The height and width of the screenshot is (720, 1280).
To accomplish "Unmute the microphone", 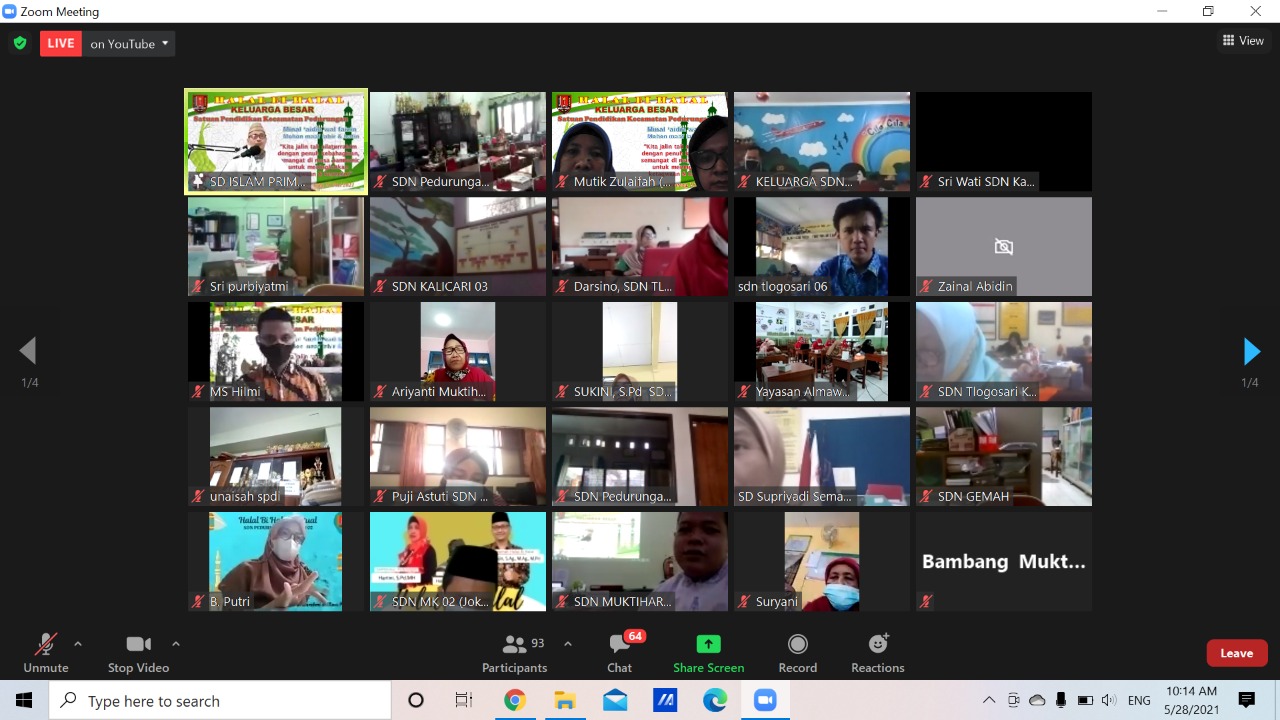I will point(46,654).
